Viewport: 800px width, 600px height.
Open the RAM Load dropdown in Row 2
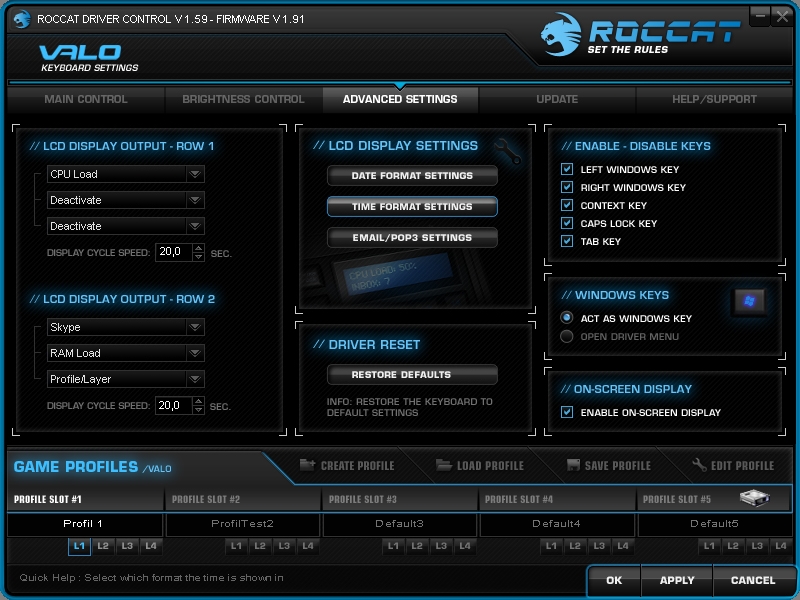[x=126, y=353]
